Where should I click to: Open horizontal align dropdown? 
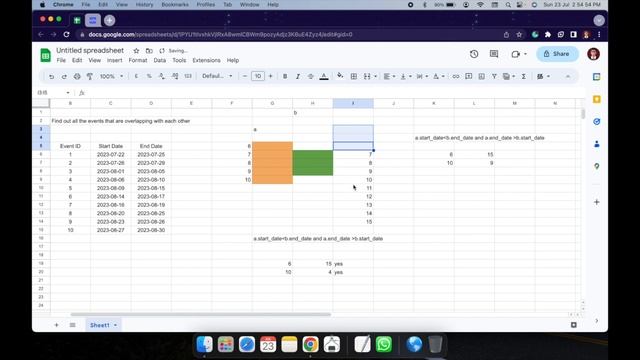[389, 76]
